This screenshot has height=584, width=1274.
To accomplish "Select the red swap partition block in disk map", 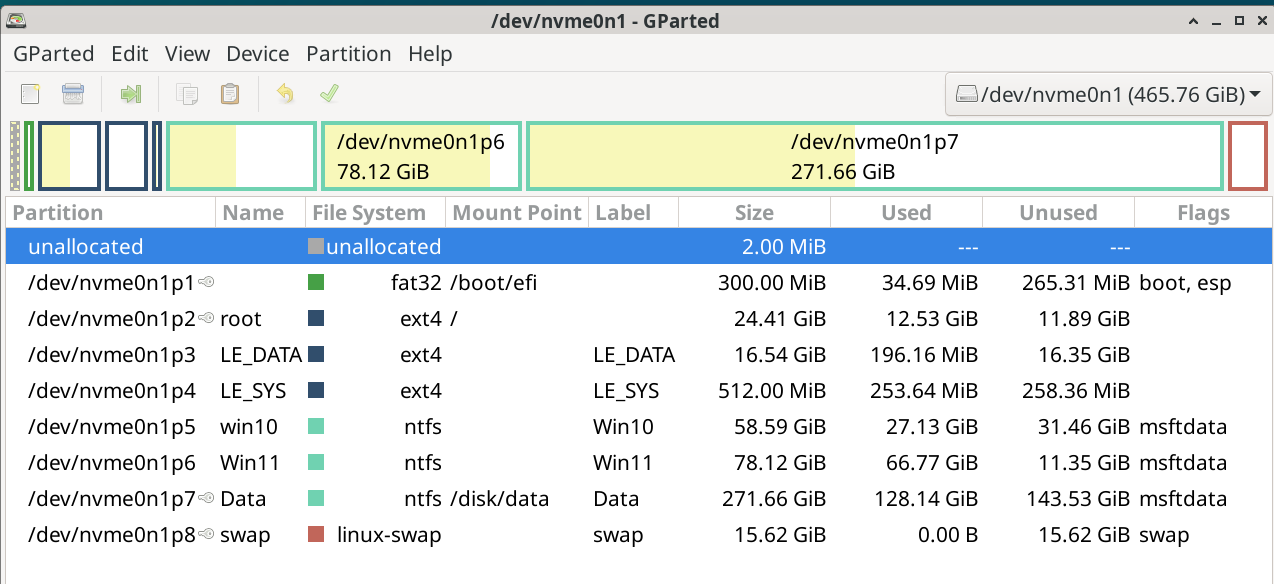I will pos(1248,156).
